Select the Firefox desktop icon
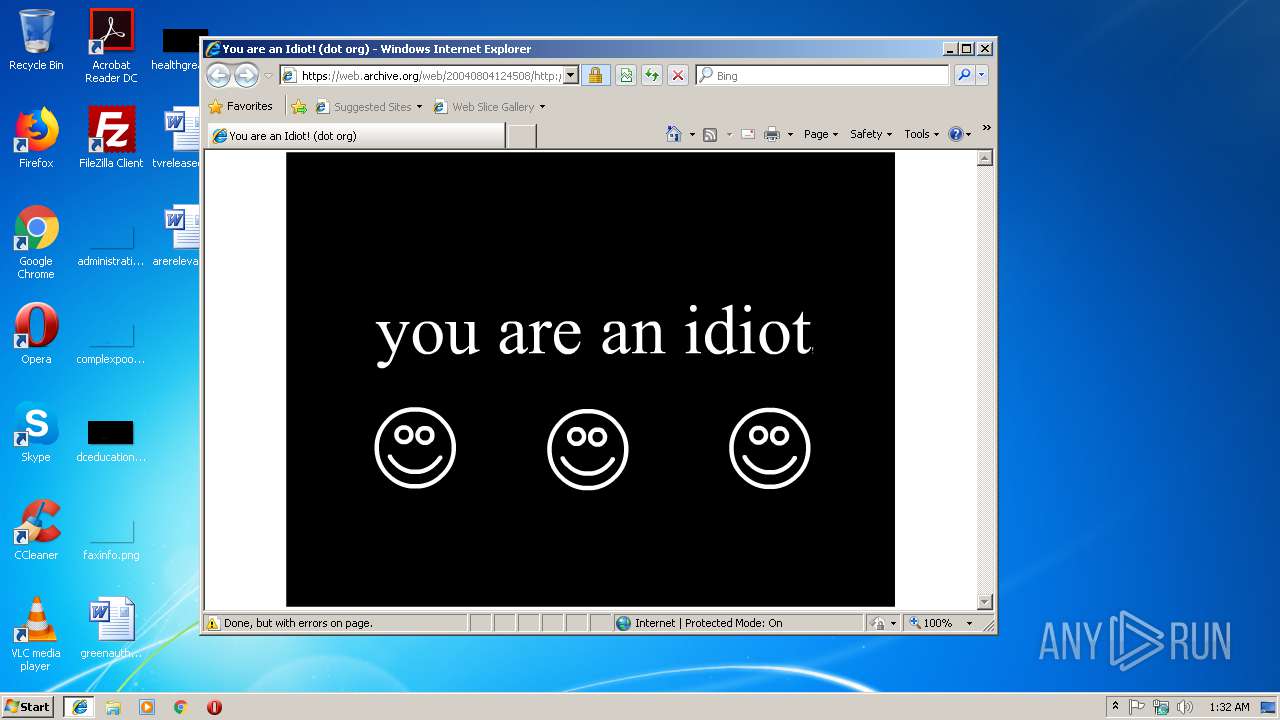 36,138
